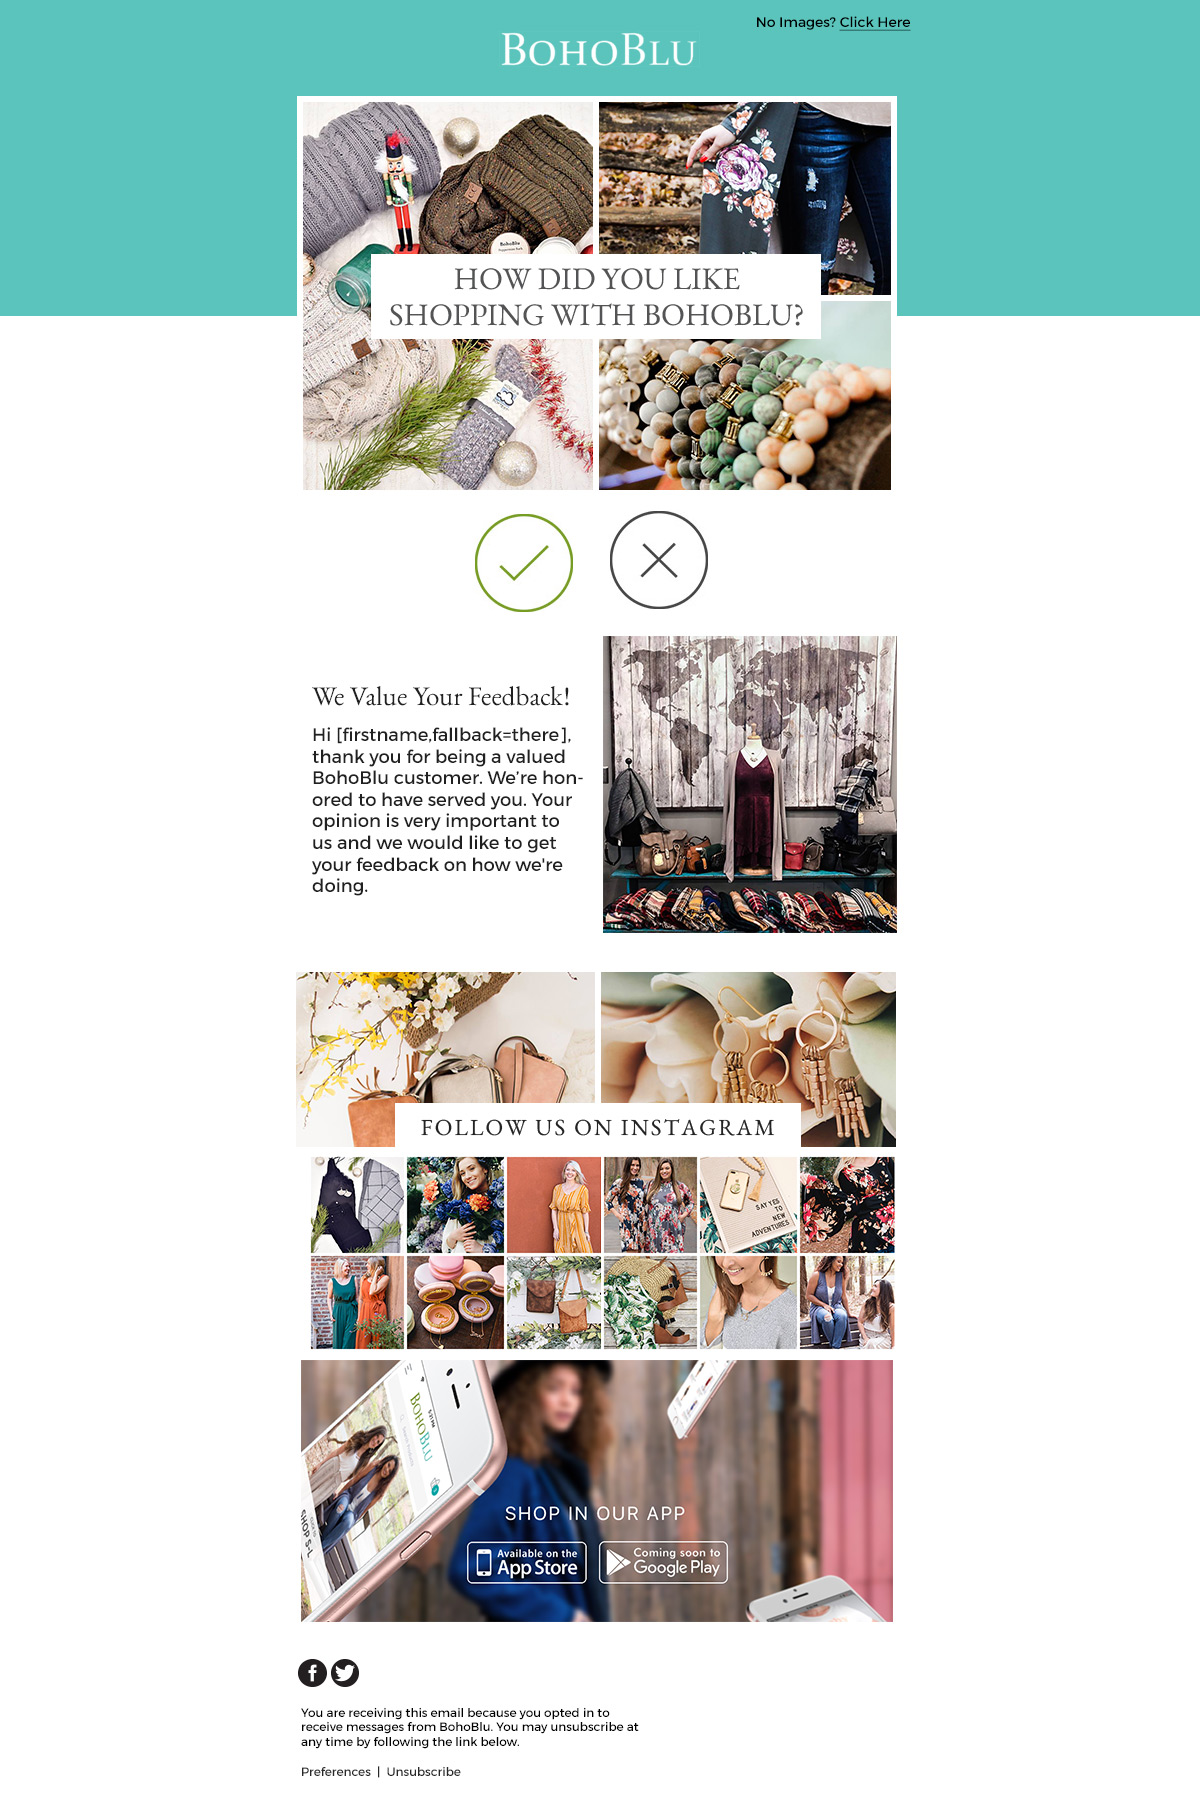Open the Facebook icon in the footer
Image resolution: width=1200 pixels, height=1800 pixels.
coord(313,1672)
